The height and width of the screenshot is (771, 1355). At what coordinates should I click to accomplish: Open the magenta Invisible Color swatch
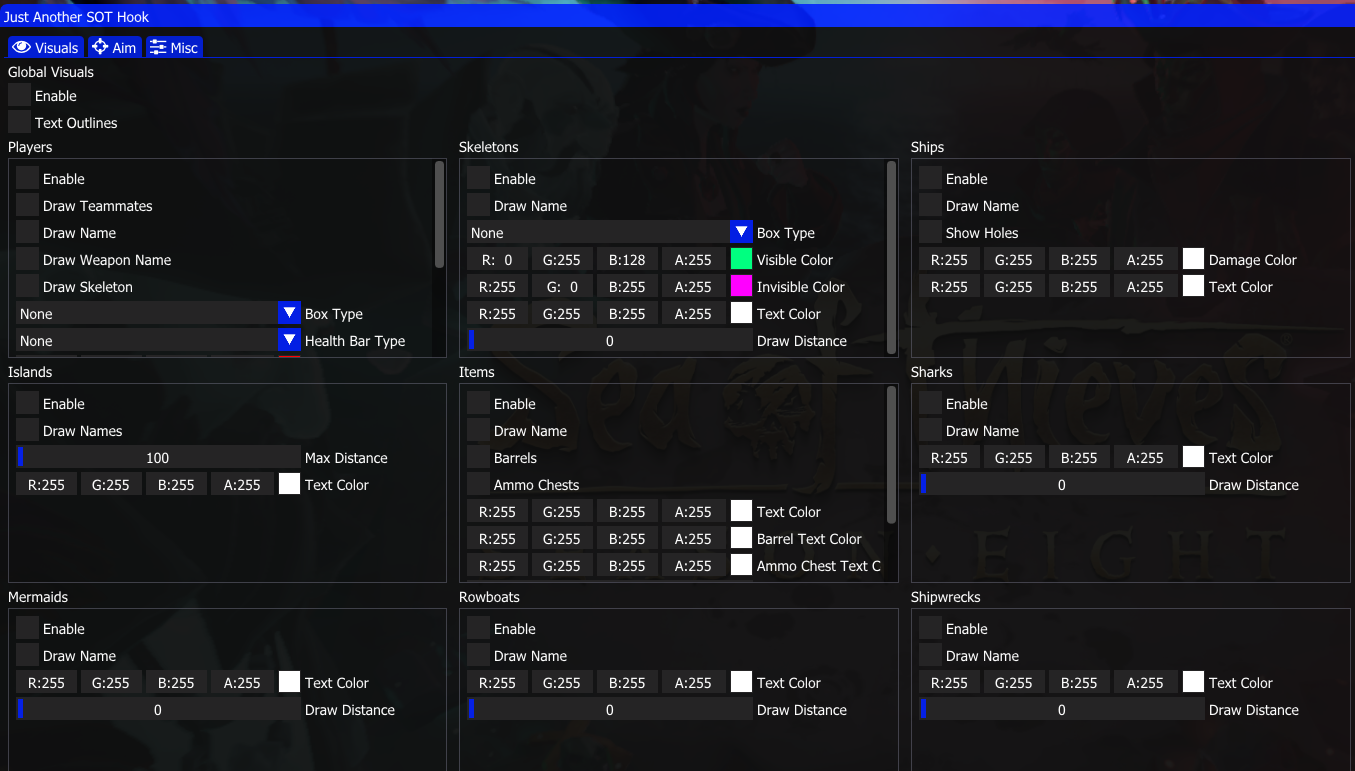[741, 287]
